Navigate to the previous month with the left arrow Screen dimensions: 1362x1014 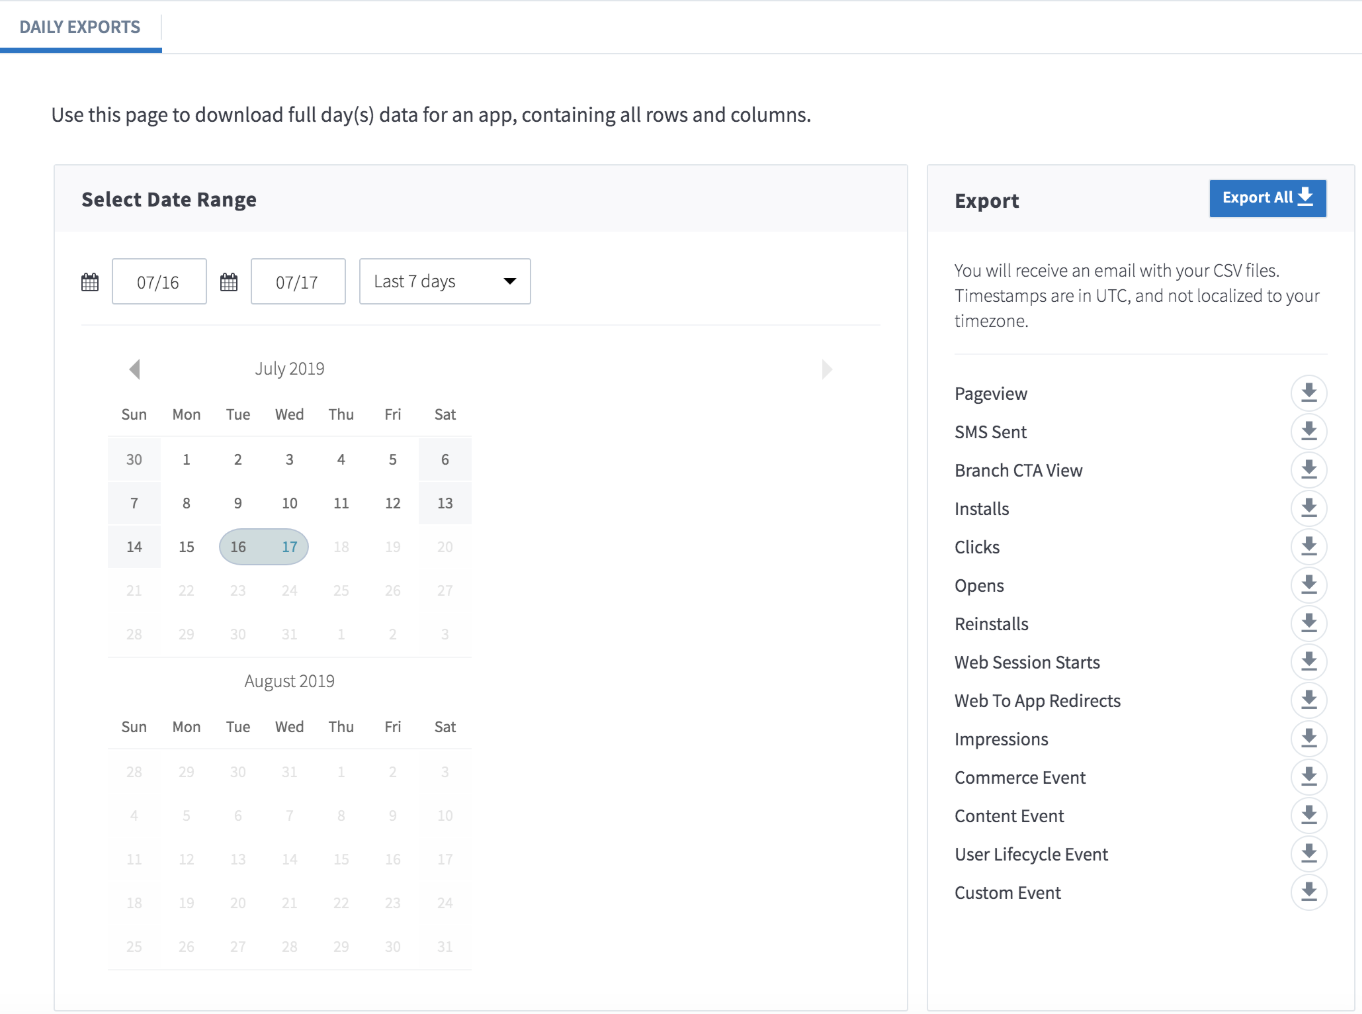tap(134, 369)
